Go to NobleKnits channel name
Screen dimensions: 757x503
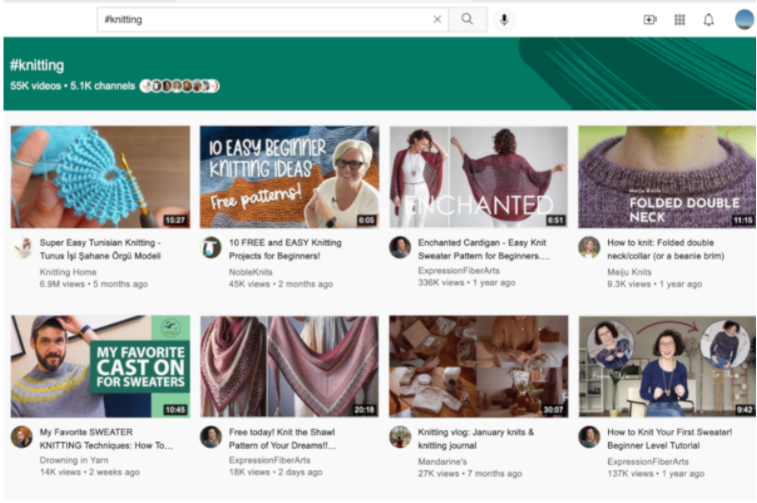click(251, 272)
